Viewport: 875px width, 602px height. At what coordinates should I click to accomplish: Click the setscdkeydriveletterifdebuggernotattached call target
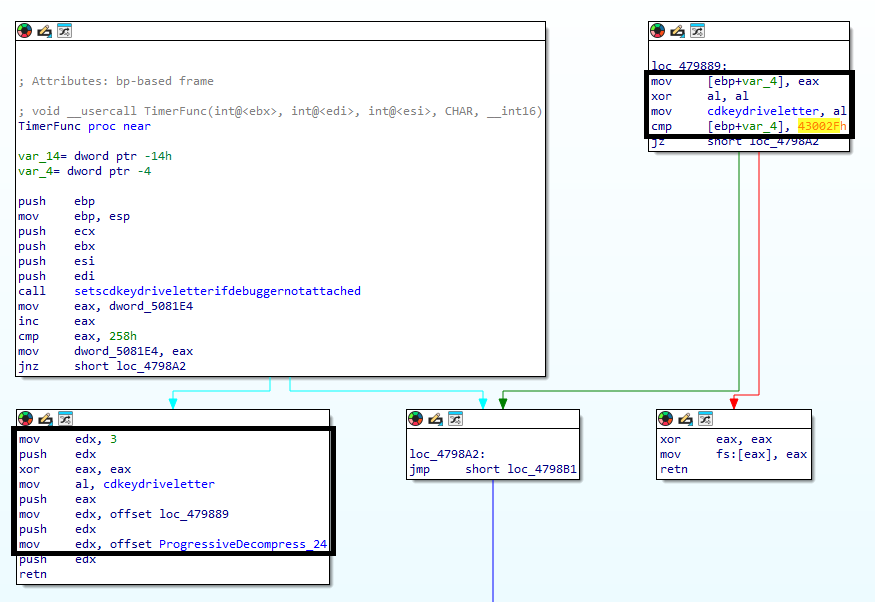click(218, 291)
